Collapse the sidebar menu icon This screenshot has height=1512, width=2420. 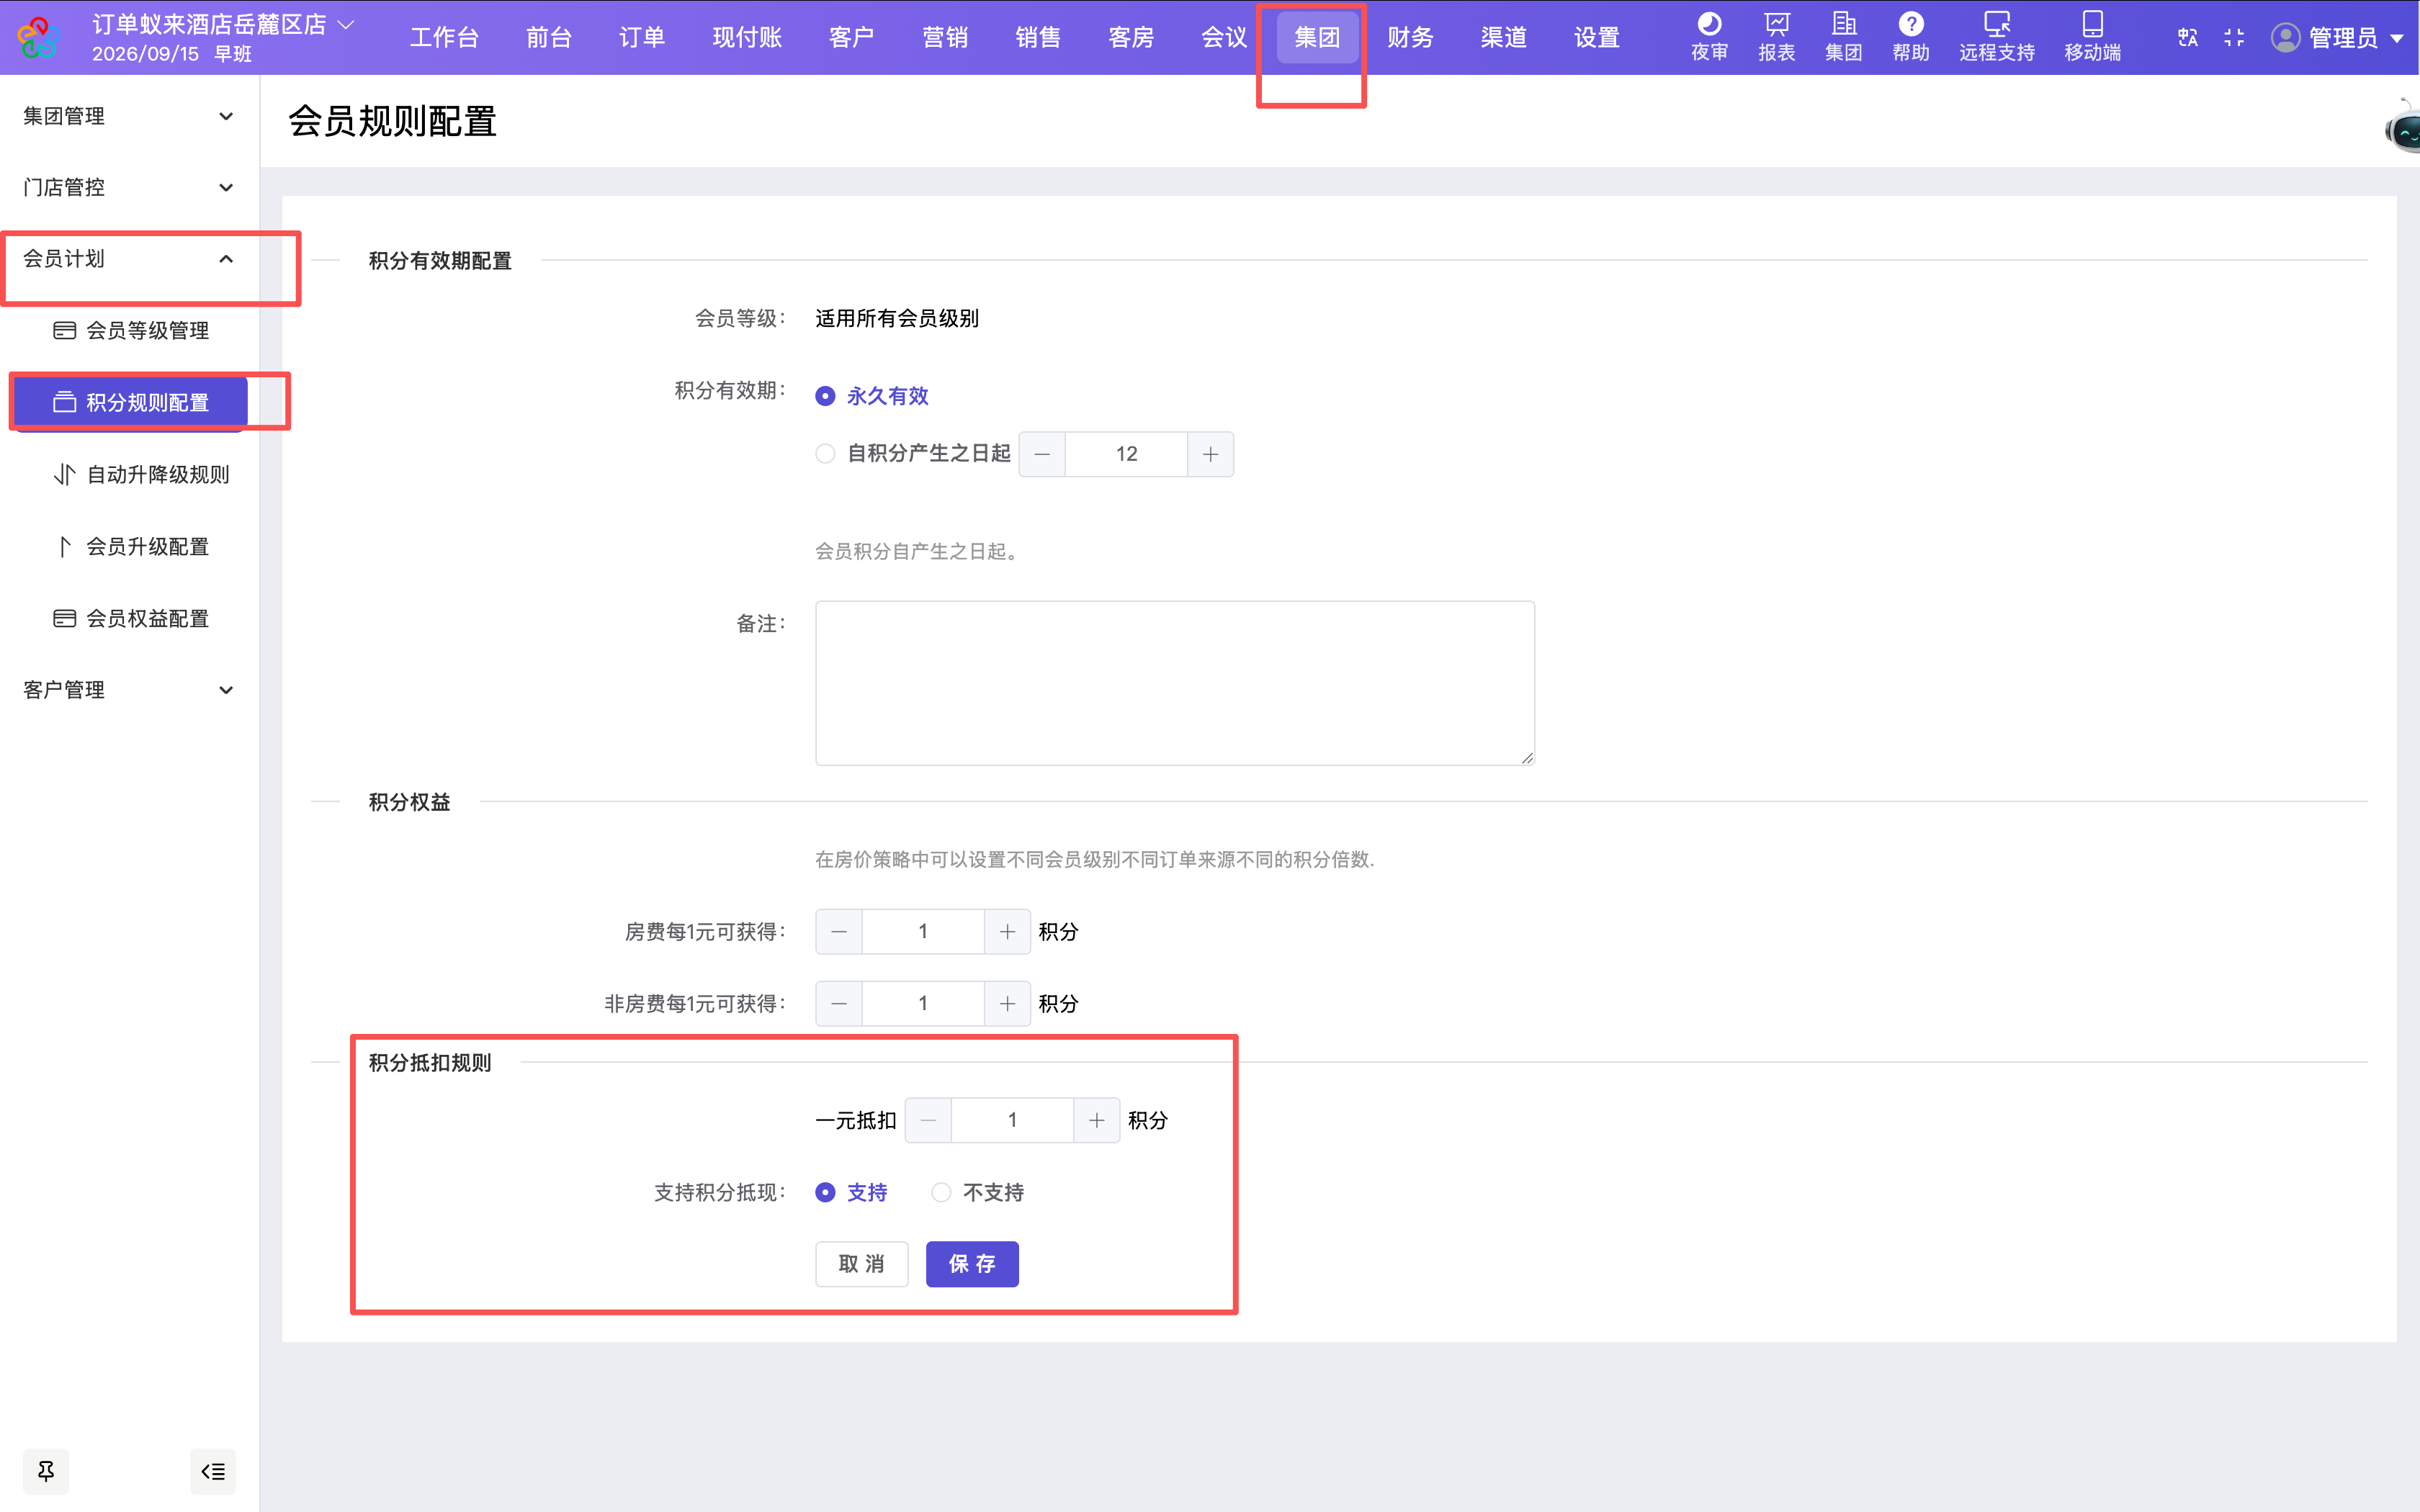point(213,1471)
